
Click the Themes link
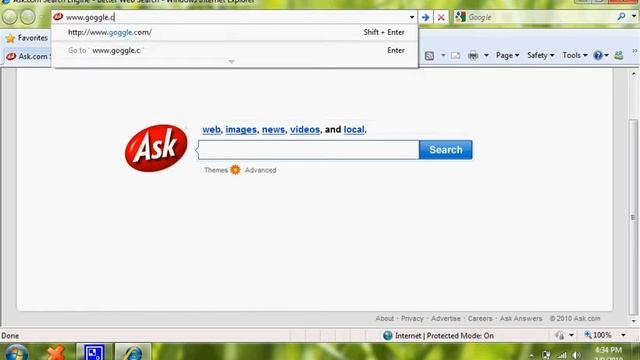(x=216, y=170)
